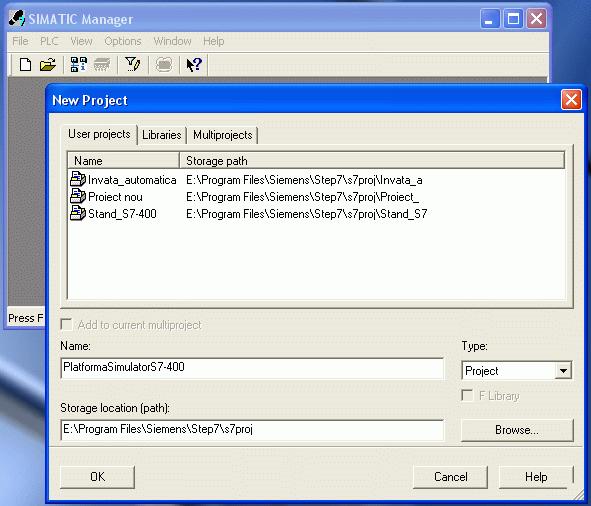
Task: Click the Help button in dialog
Action: [536, 477]
